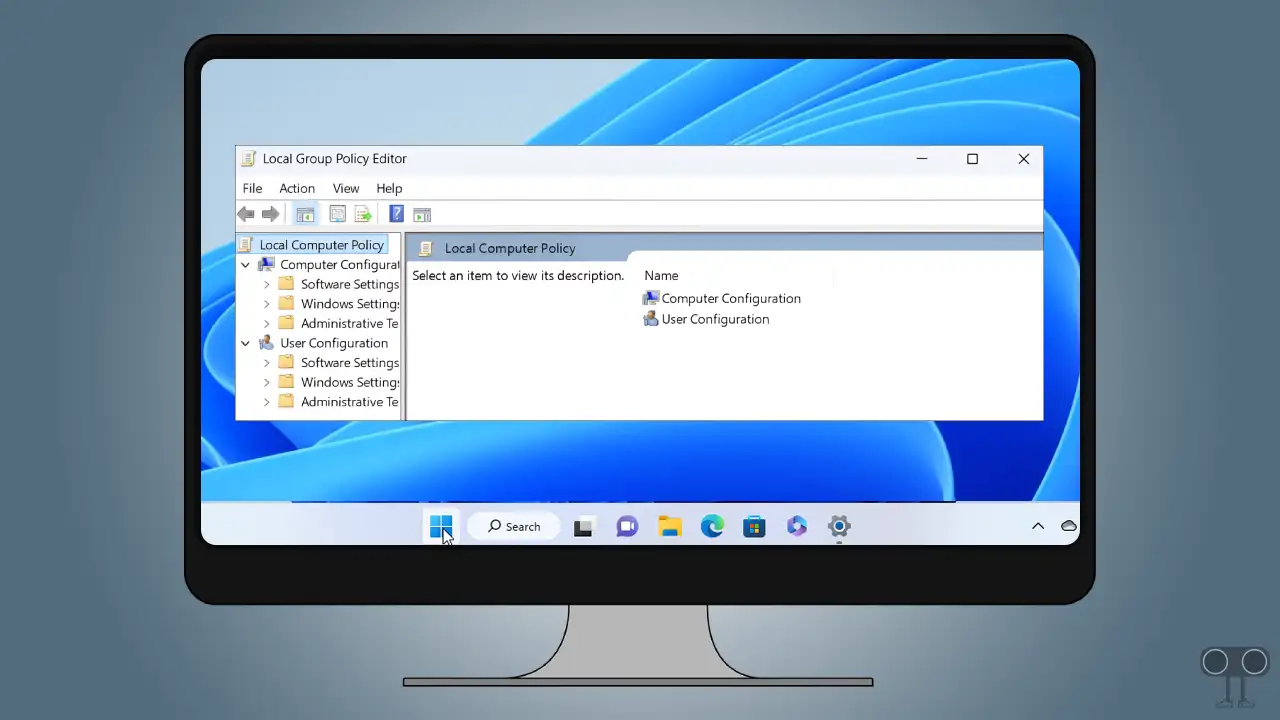This screenshot has height=720, width=1280.
Task: Expand Software Settings under User Configuration
Action: click(266, 363)
